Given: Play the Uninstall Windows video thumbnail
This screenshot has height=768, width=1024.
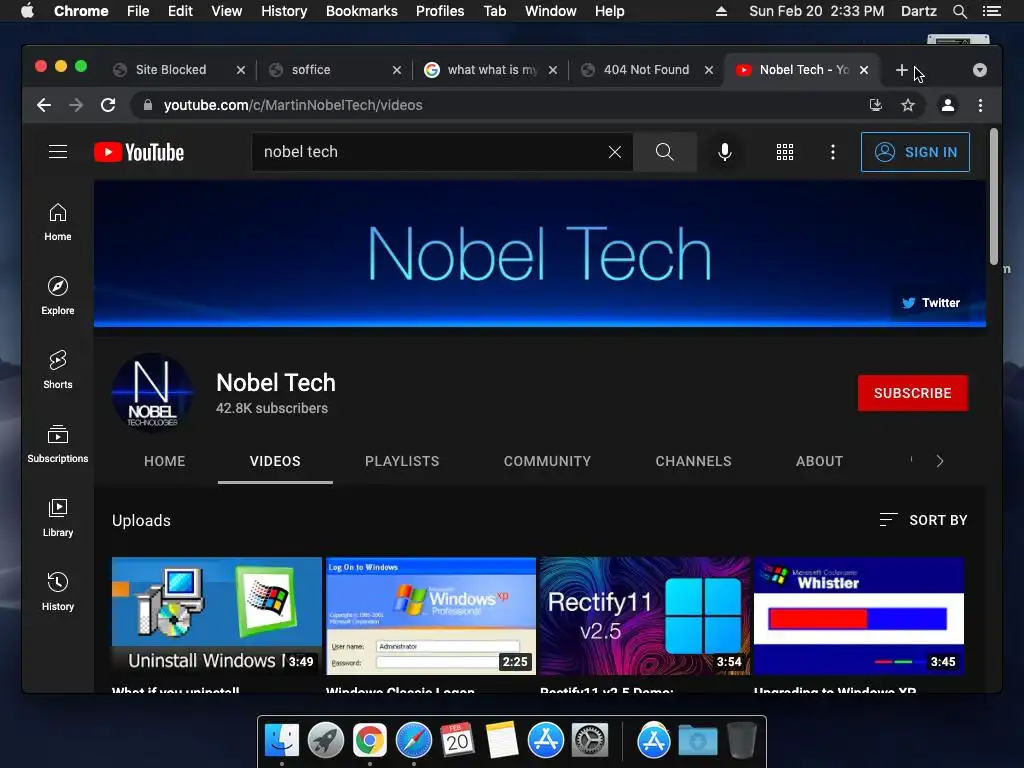Looking at the screenshot, I should coord(217,615).
